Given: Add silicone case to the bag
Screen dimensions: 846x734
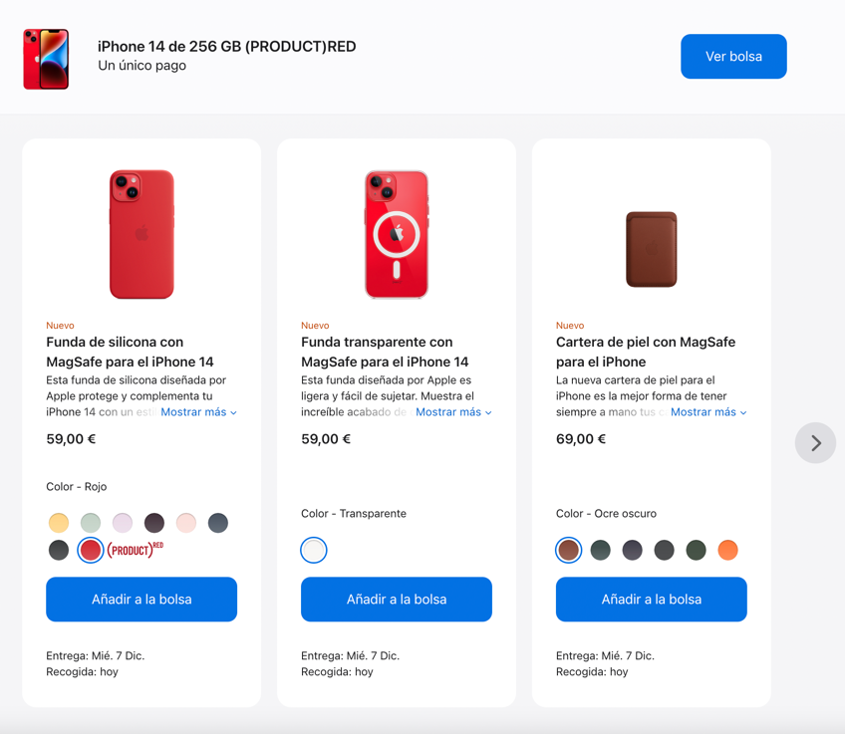Looking at the screenshot, I should click(x=141, y=599).
